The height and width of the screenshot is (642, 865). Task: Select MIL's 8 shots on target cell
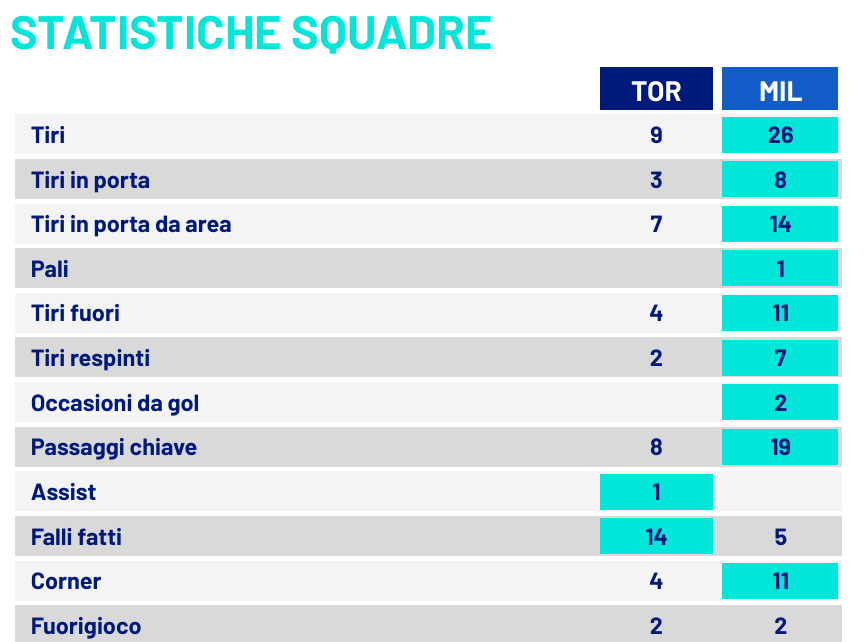(779, 179)
